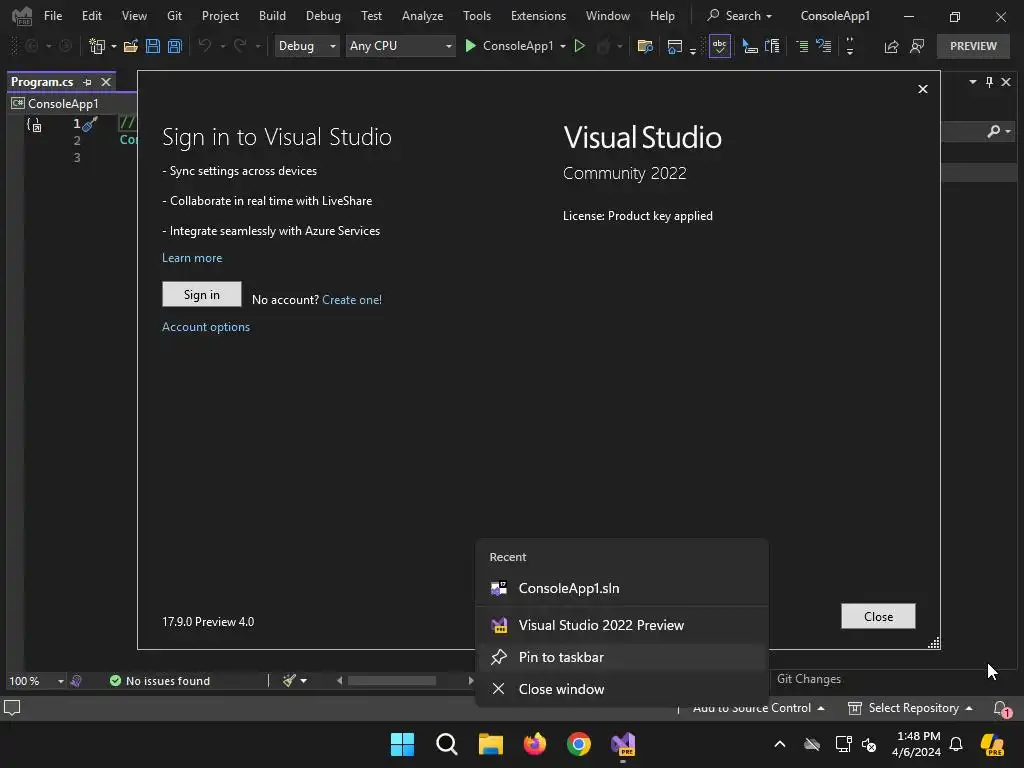
Task: Open file using the folder toolbar icon
Action: 131,46
